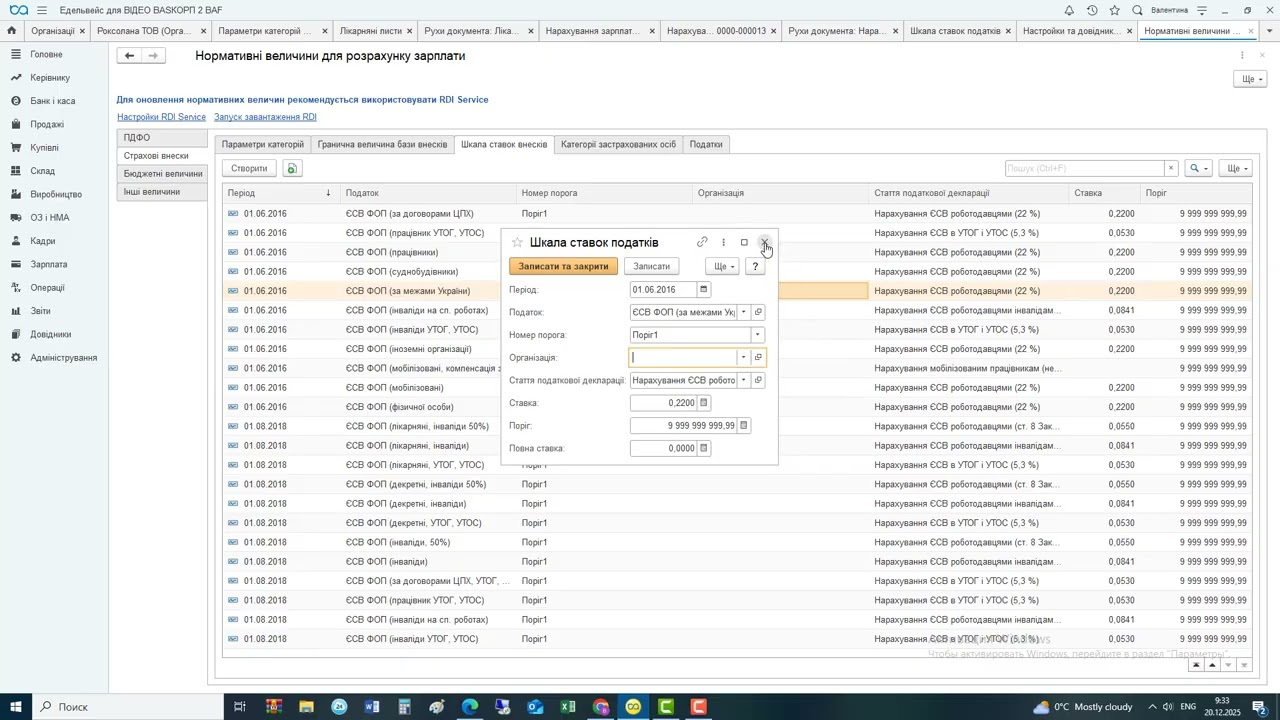
Task: Open the history clock icon
Action: 1092,10
